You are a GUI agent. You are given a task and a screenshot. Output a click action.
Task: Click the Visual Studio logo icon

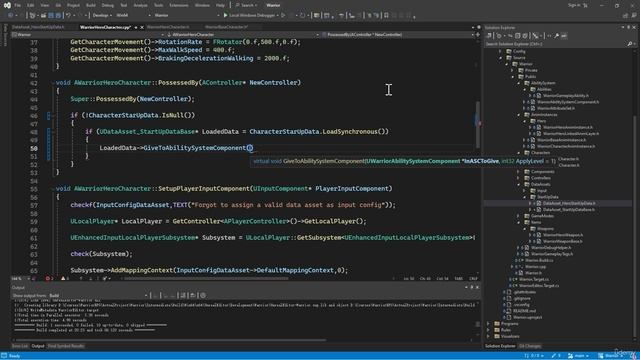click(7, 5)
